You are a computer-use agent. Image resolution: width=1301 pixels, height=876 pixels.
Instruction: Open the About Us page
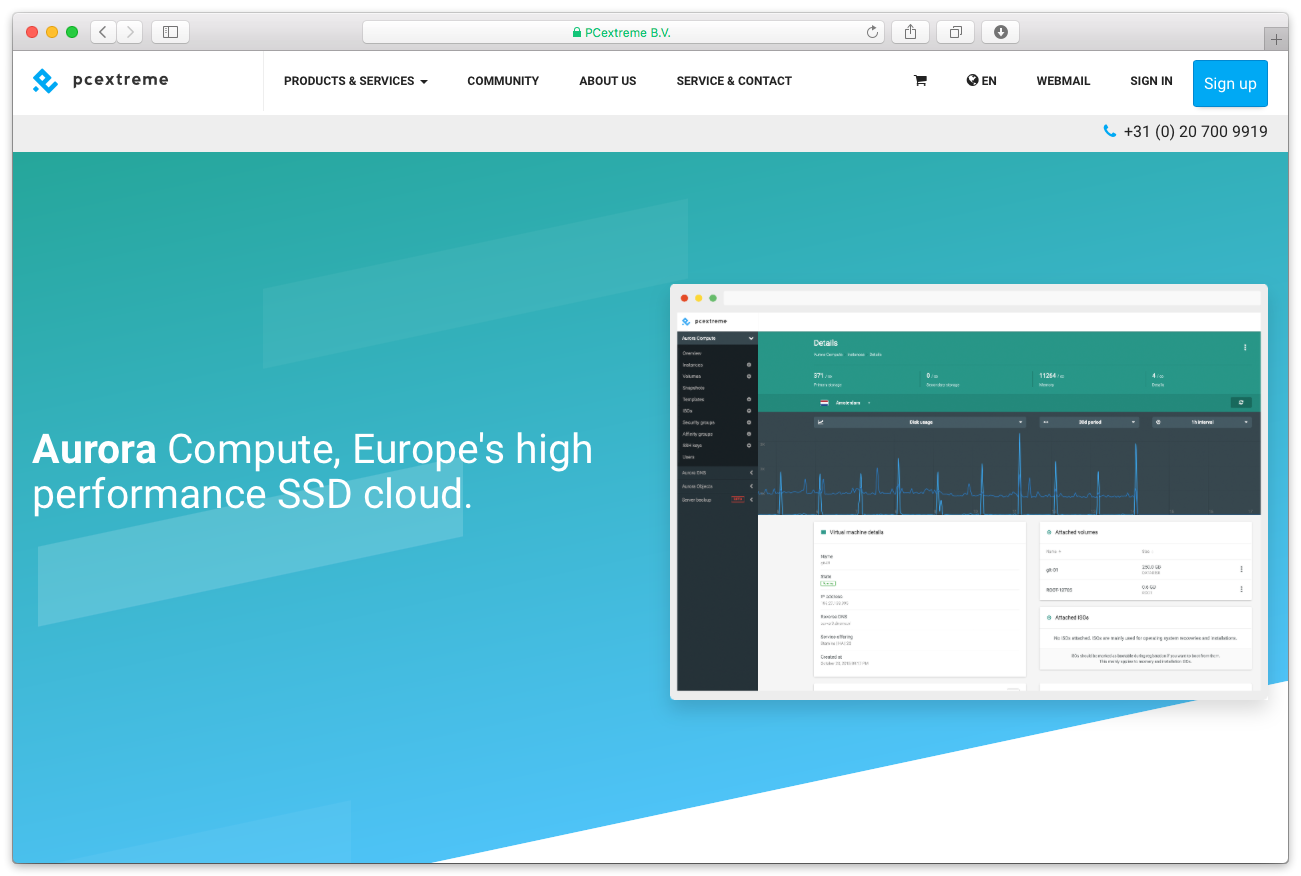point(608,81)
